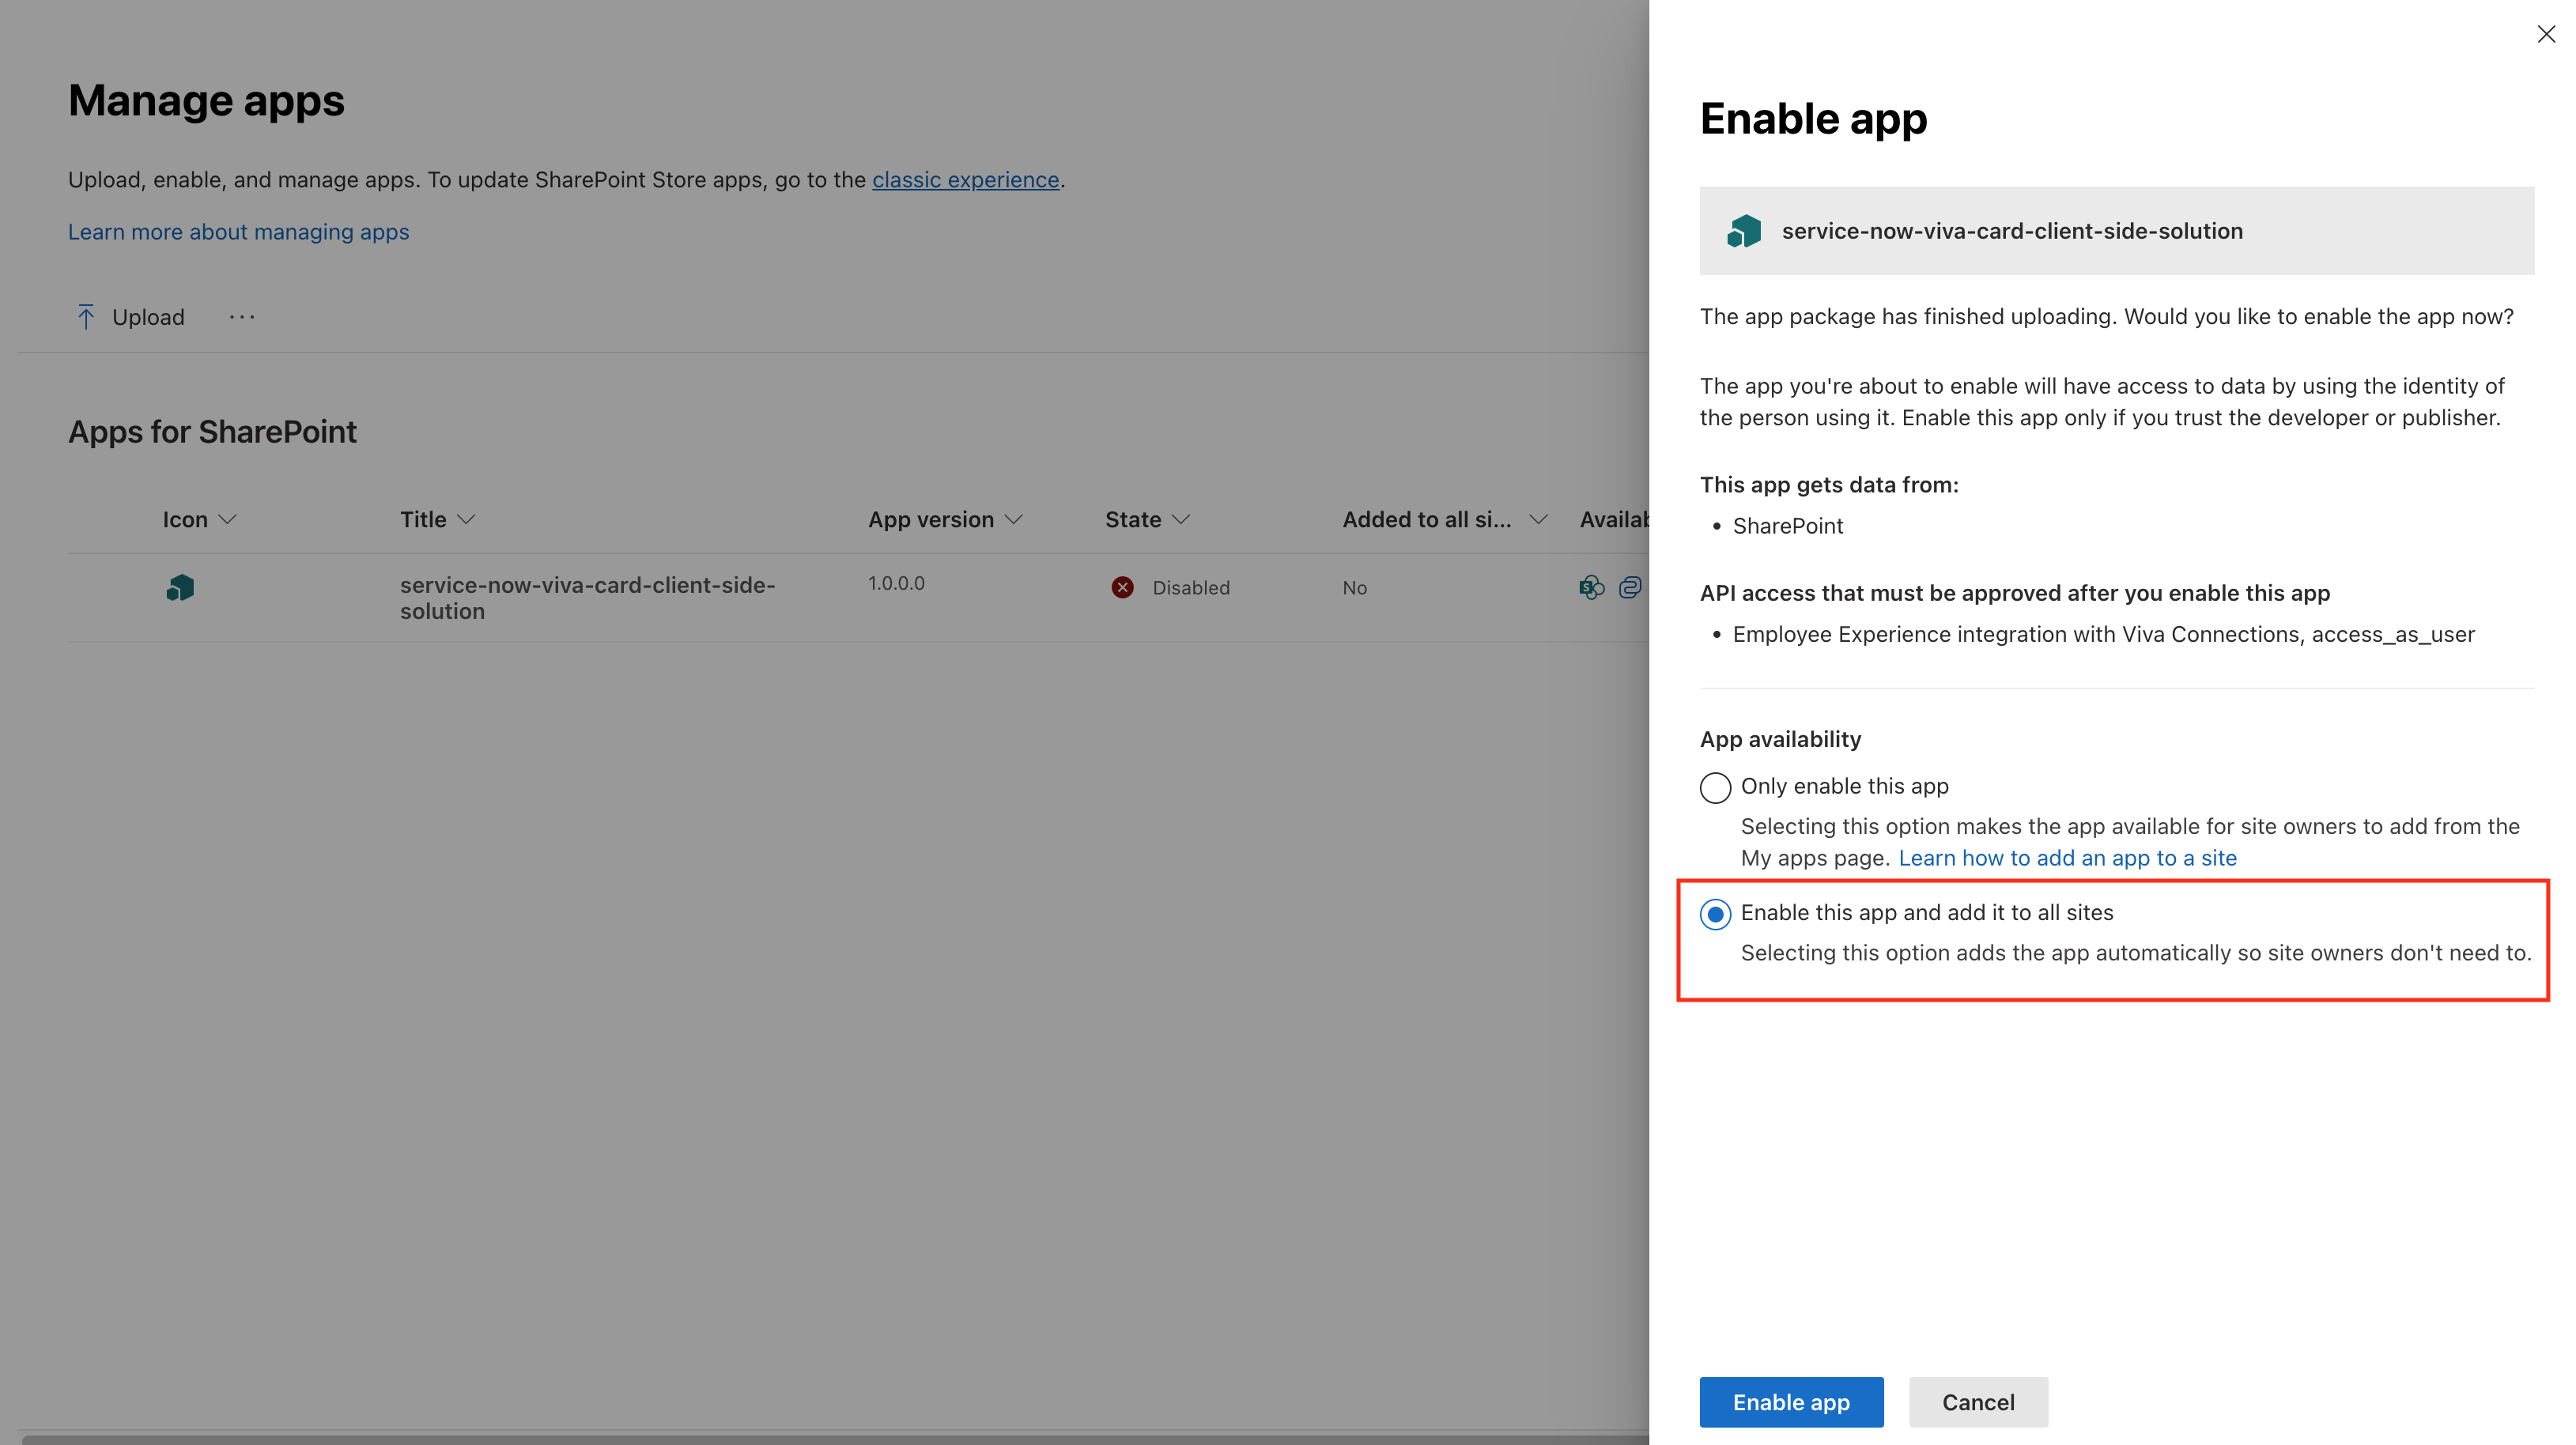Click the app icon in the table row
This screenshot has width=2576, height=1445.
point(180,587)
